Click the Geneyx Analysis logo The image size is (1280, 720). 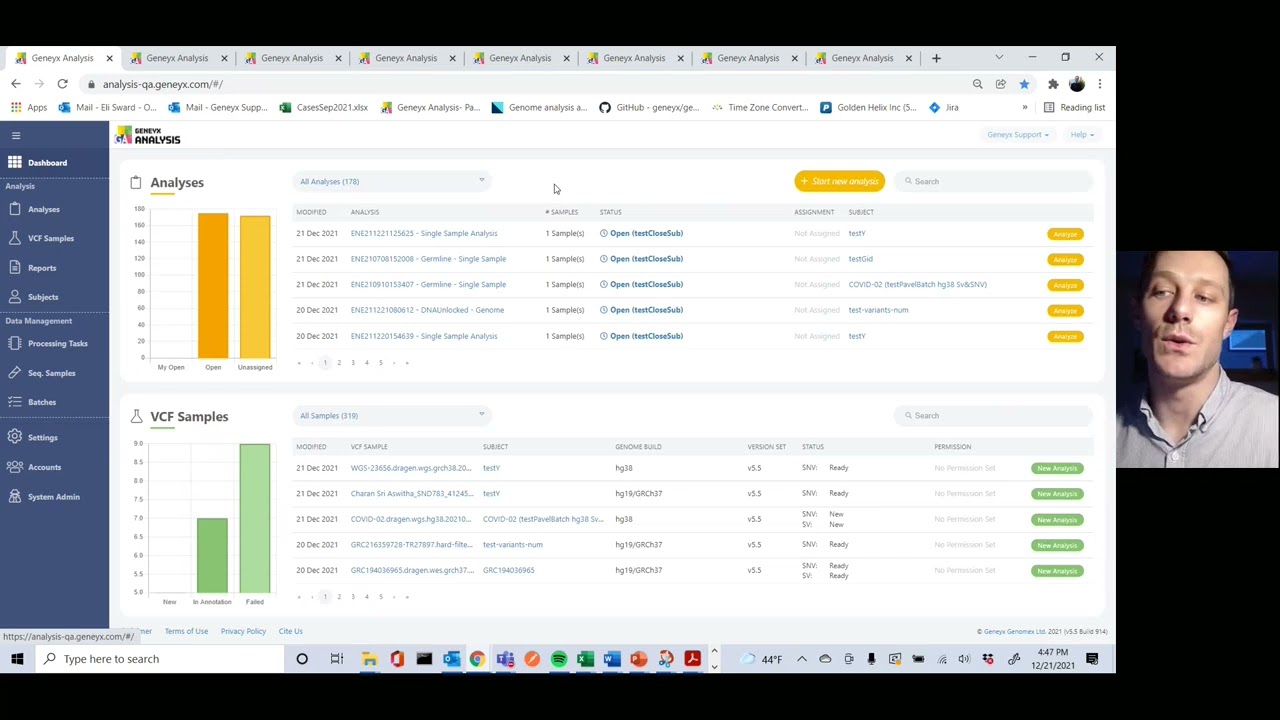point(148,135)
